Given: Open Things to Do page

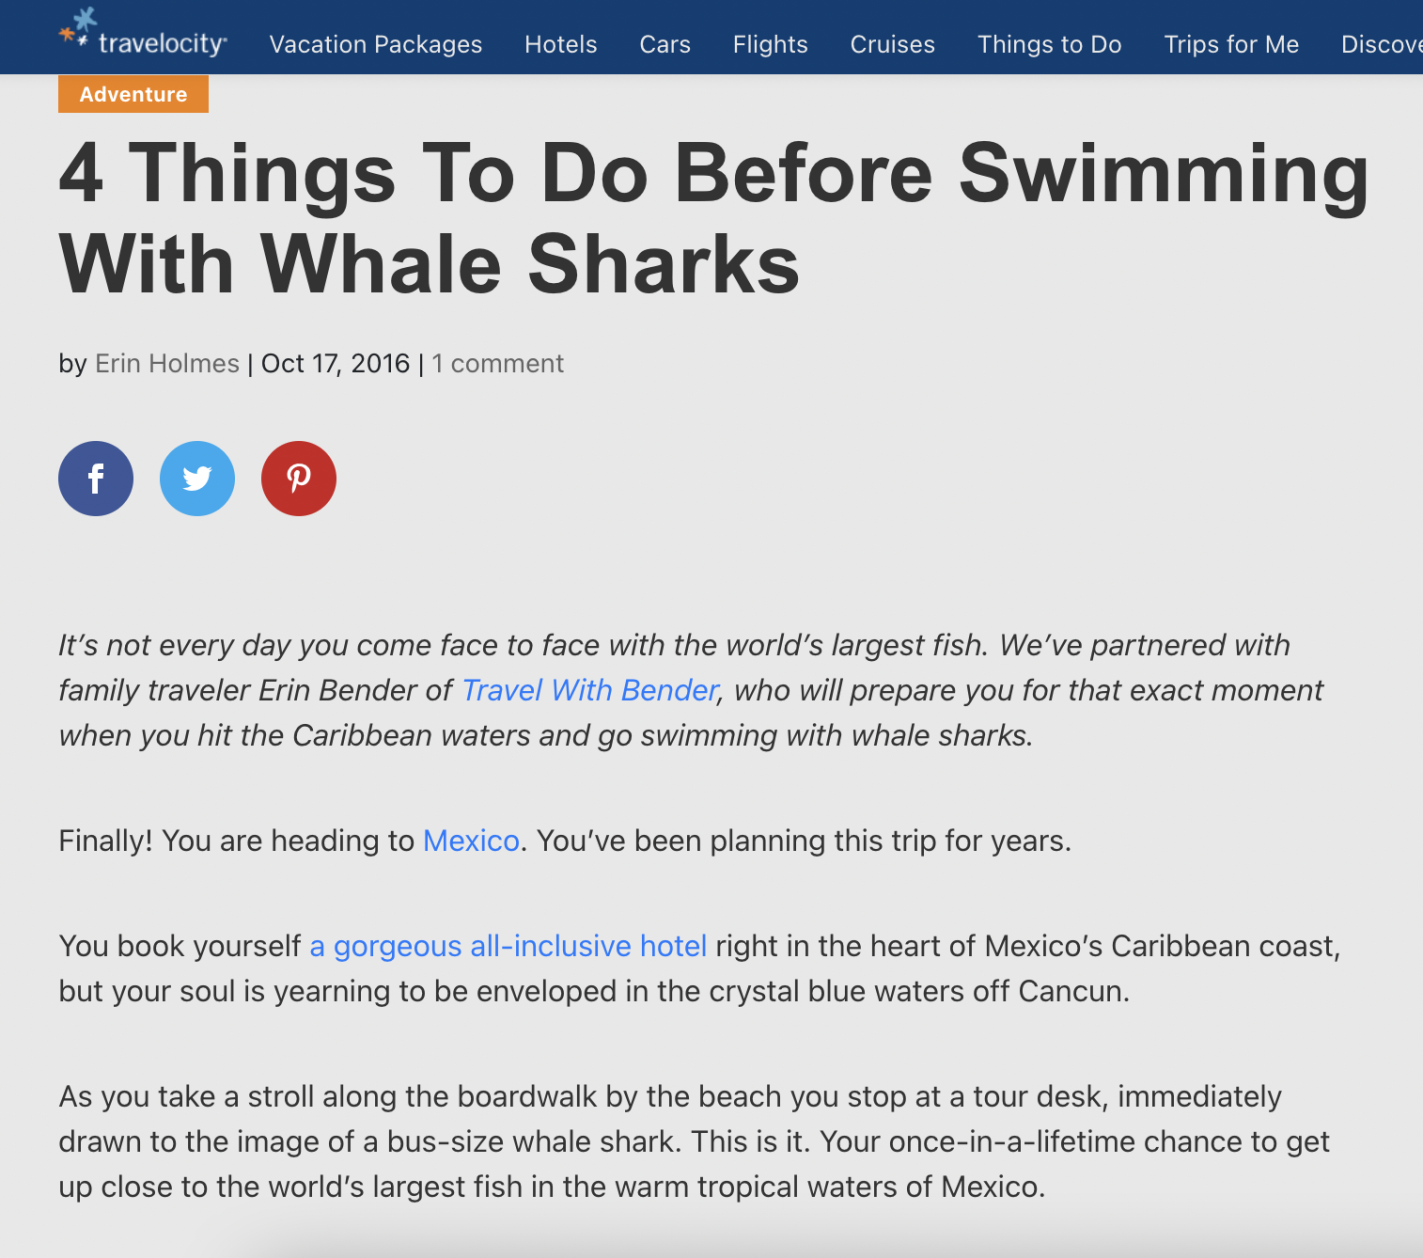Looking at the screenshot, I should click(1050, 45).
